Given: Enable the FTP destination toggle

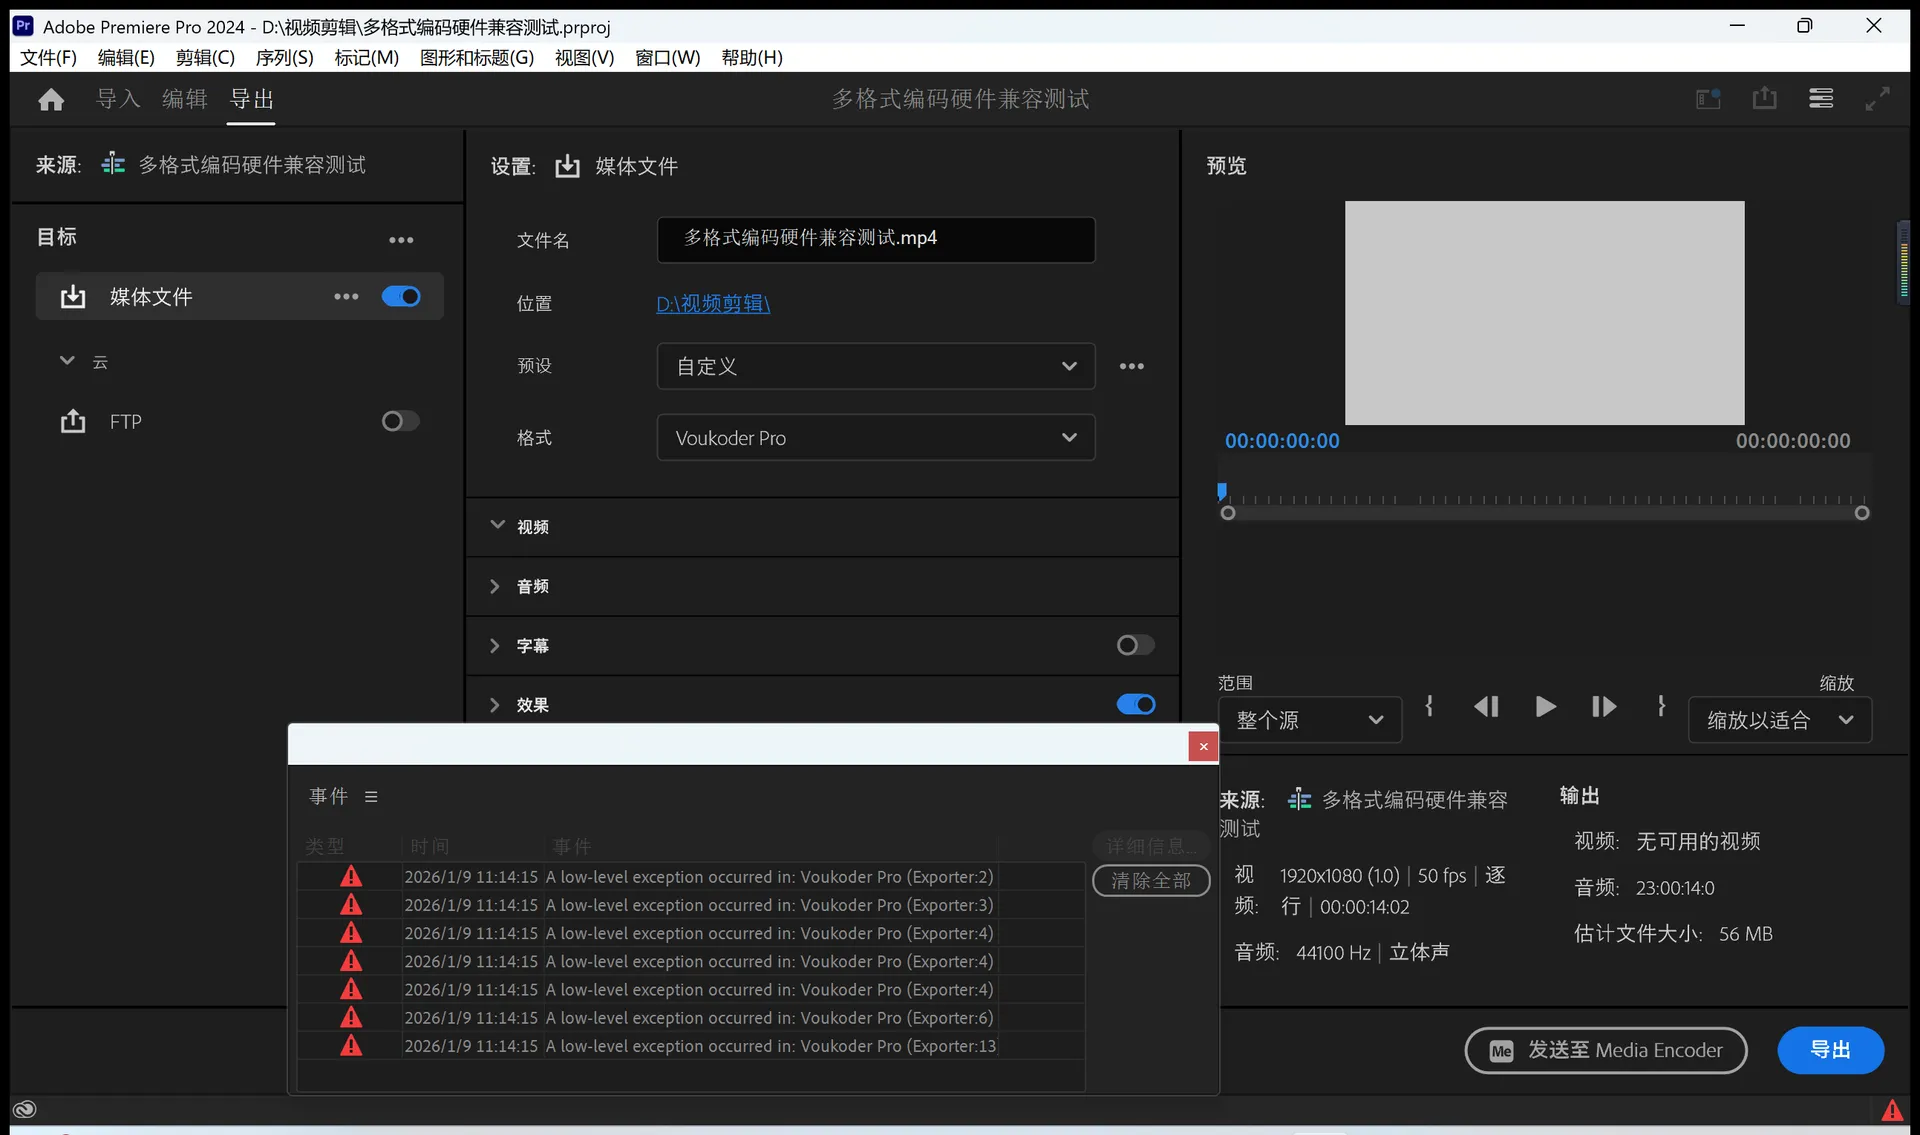Looking at the screenshot, I should (x=400, y=421).
